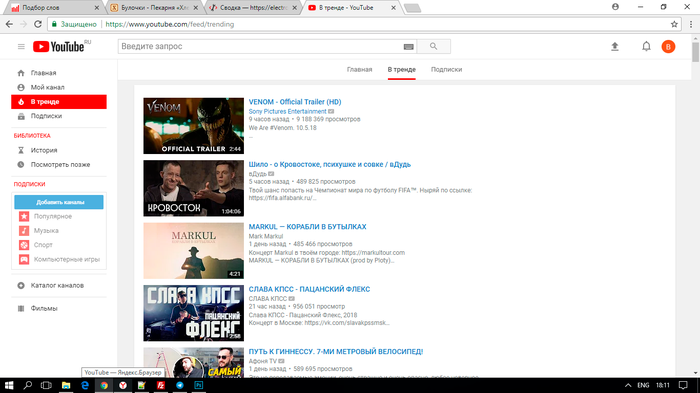Screen dimensions: 700x393
Task: Bookmark page with star icon
Action: [674, 24]
